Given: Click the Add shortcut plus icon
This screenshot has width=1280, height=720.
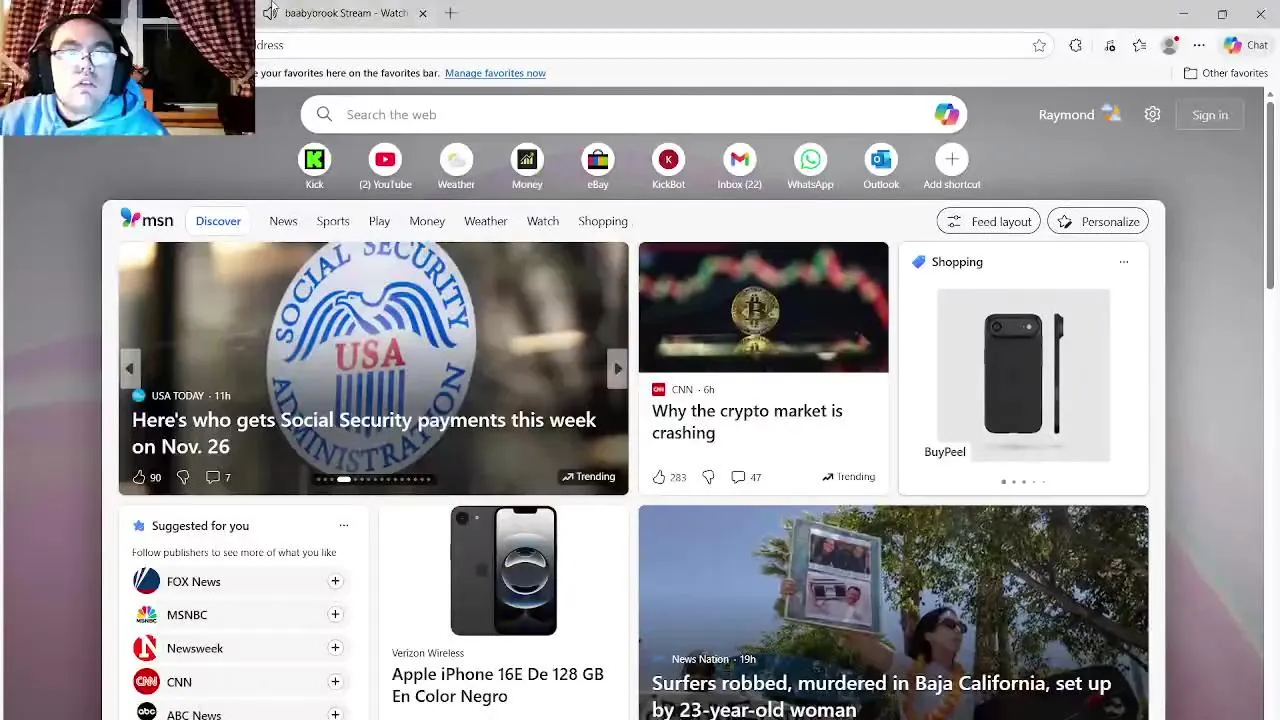Looking at the screenshot, I should pyautogui.click(x=952, y=159).
